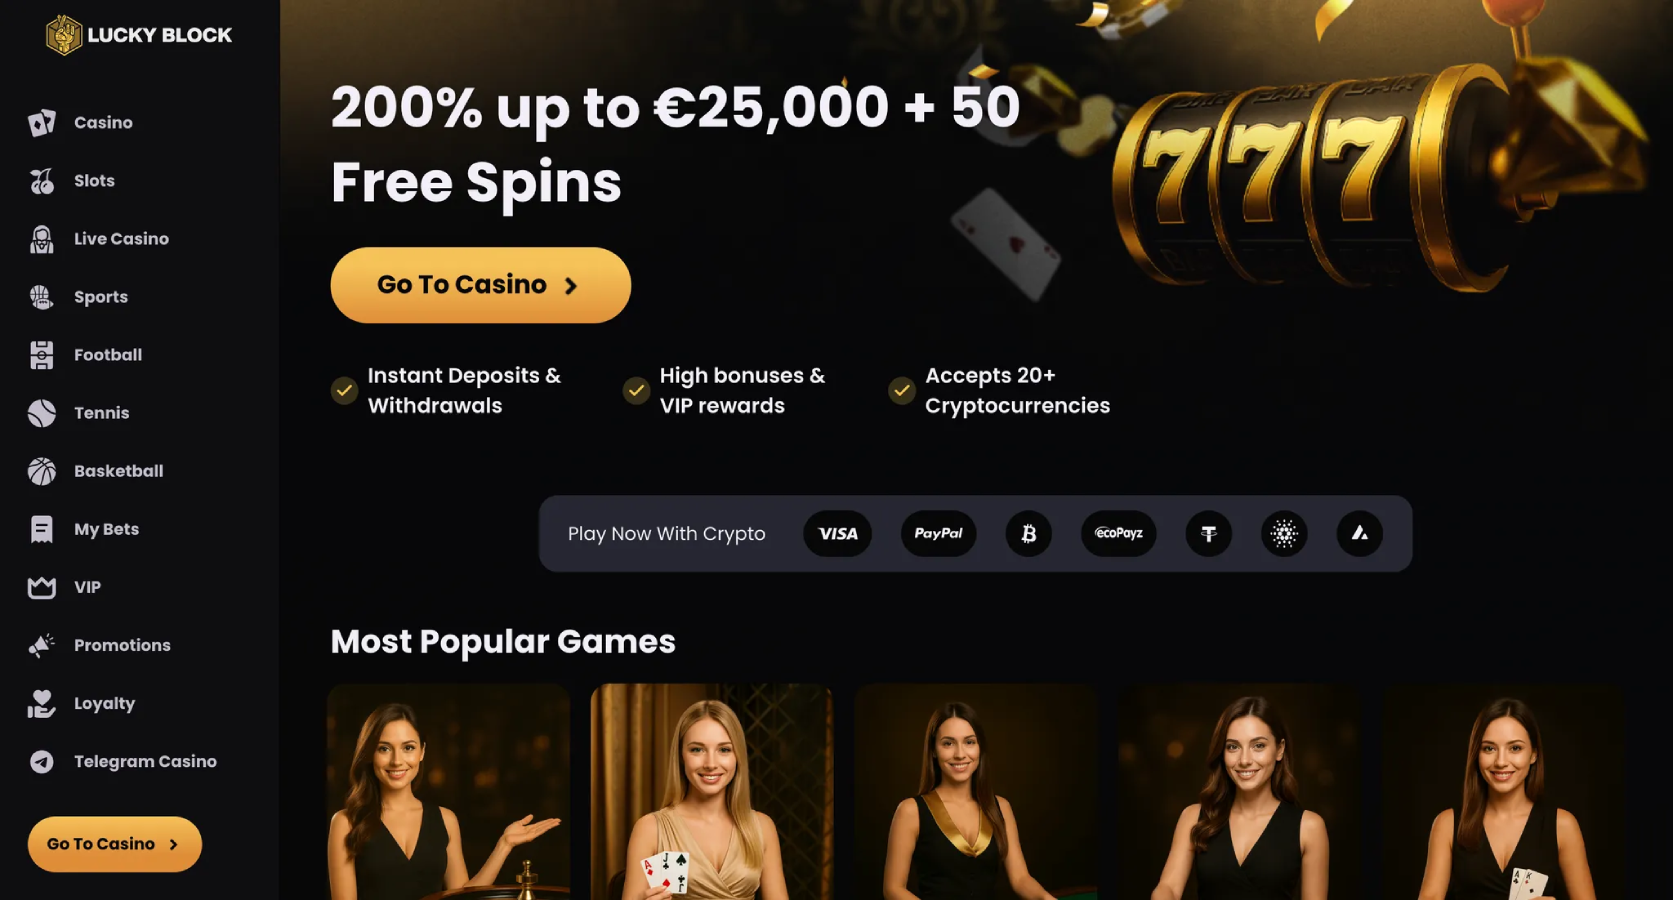Click the Lucky Block logo

tap(139, 35)
